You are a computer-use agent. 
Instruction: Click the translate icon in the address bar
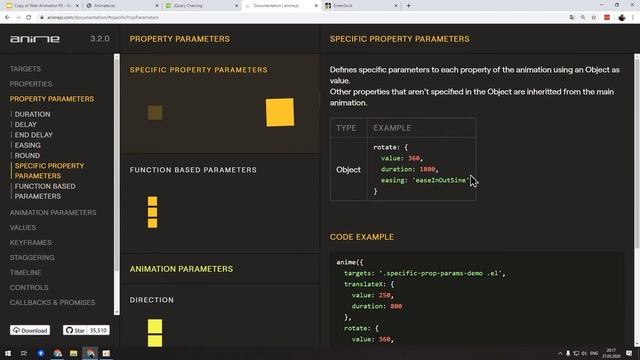pos(572,18)
